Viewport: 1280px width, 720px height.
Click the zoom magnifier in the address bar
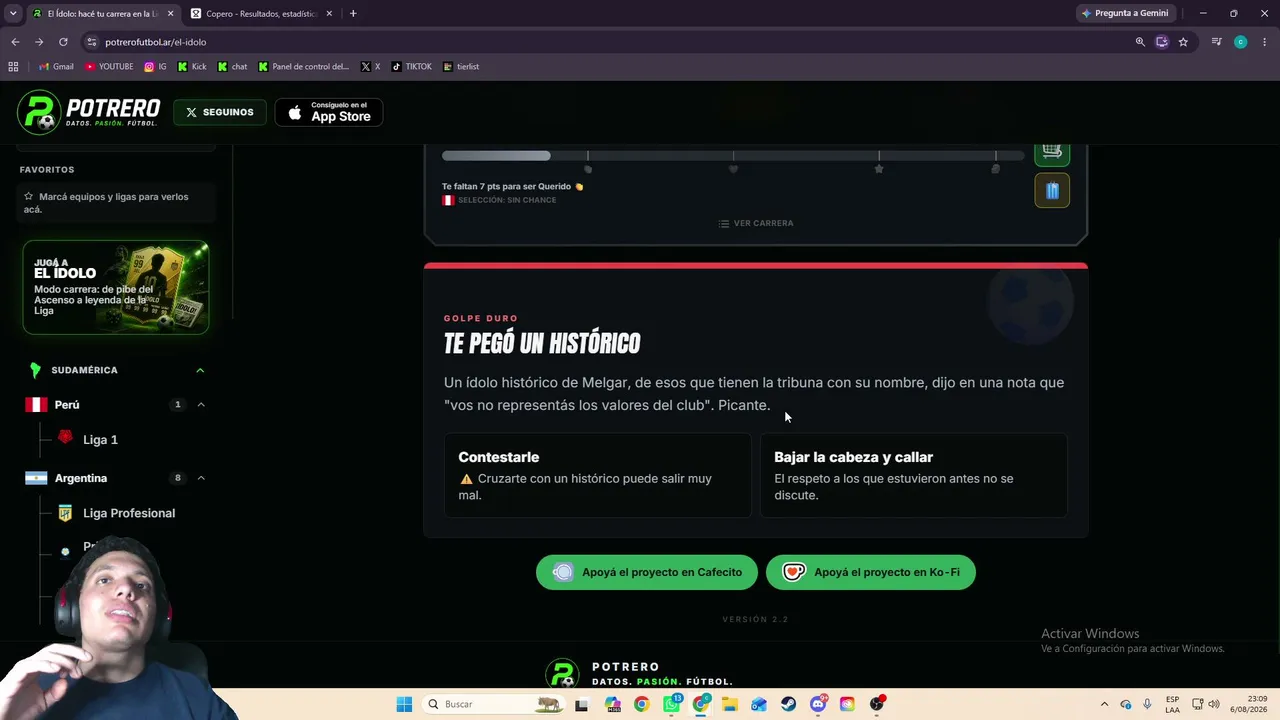pyautogui.click(x=1140, y=42)
